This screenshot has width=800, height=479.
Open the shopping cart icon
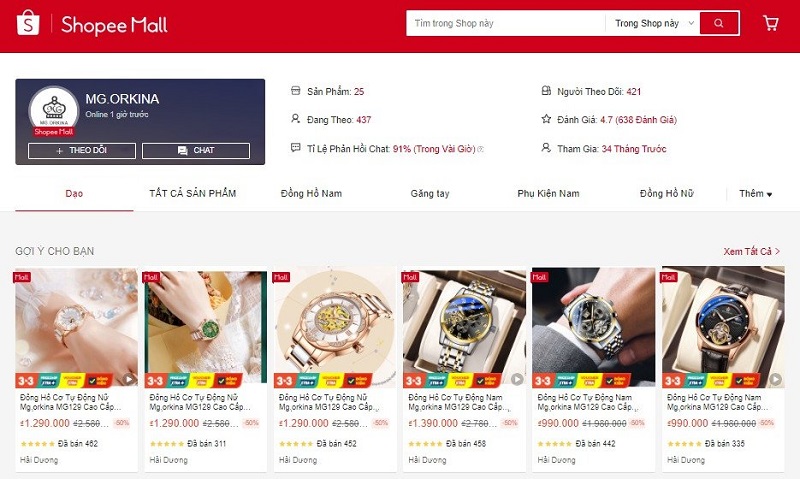point(770,23)
